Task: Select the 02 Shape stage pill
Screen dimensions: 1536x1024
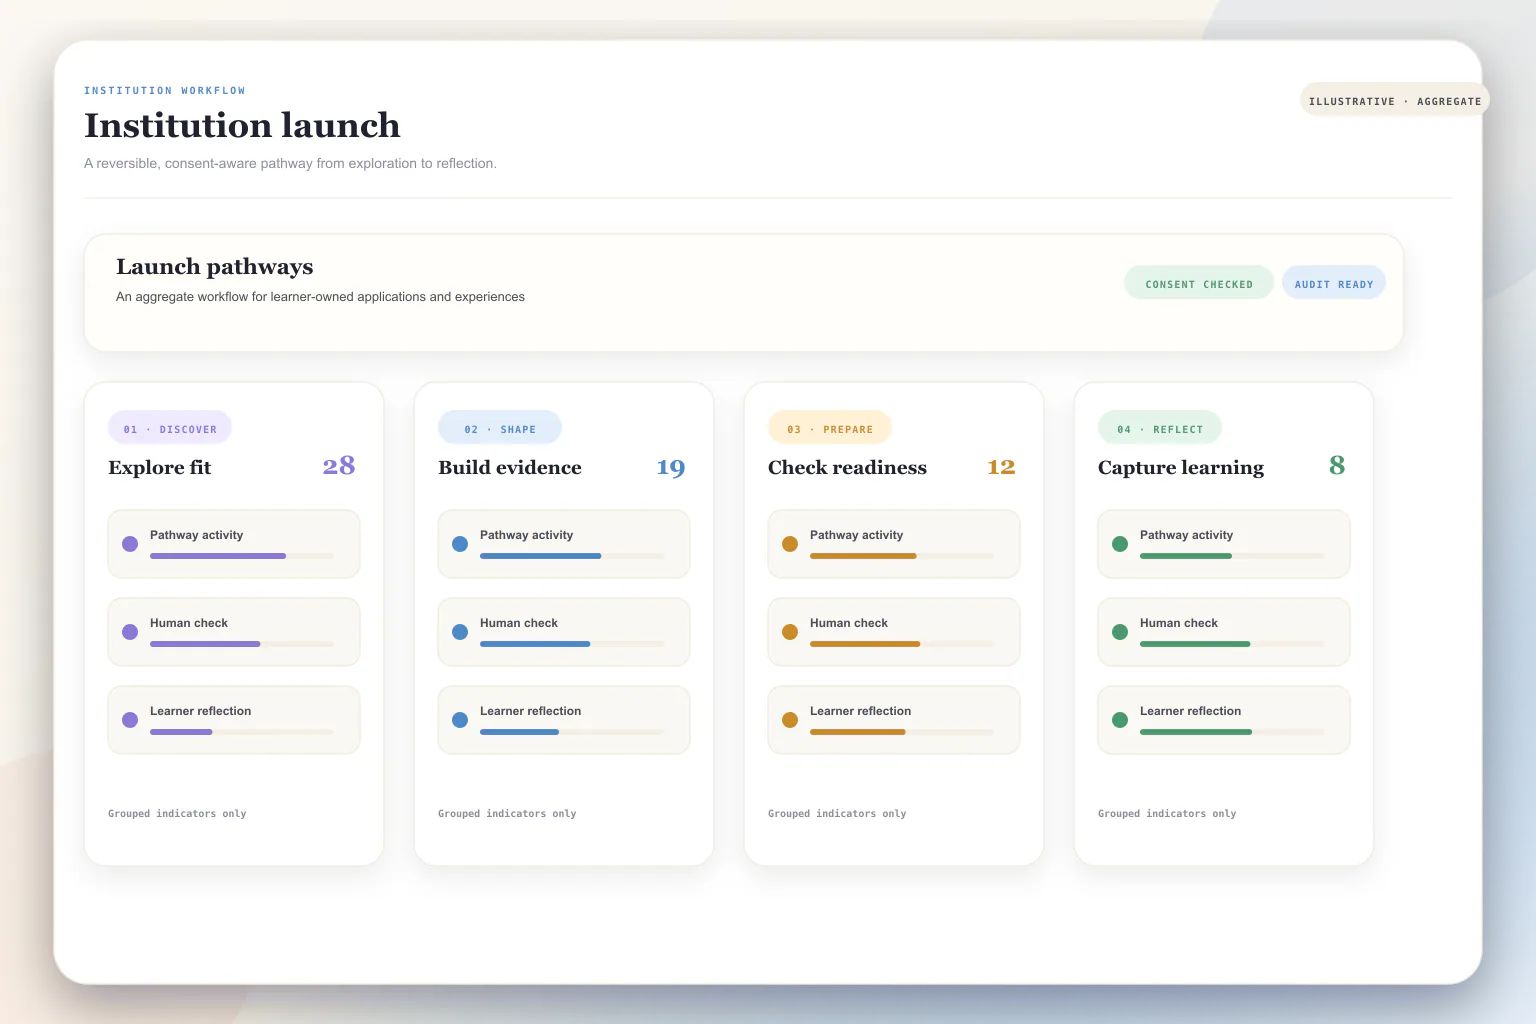Action: click(500, 428)
